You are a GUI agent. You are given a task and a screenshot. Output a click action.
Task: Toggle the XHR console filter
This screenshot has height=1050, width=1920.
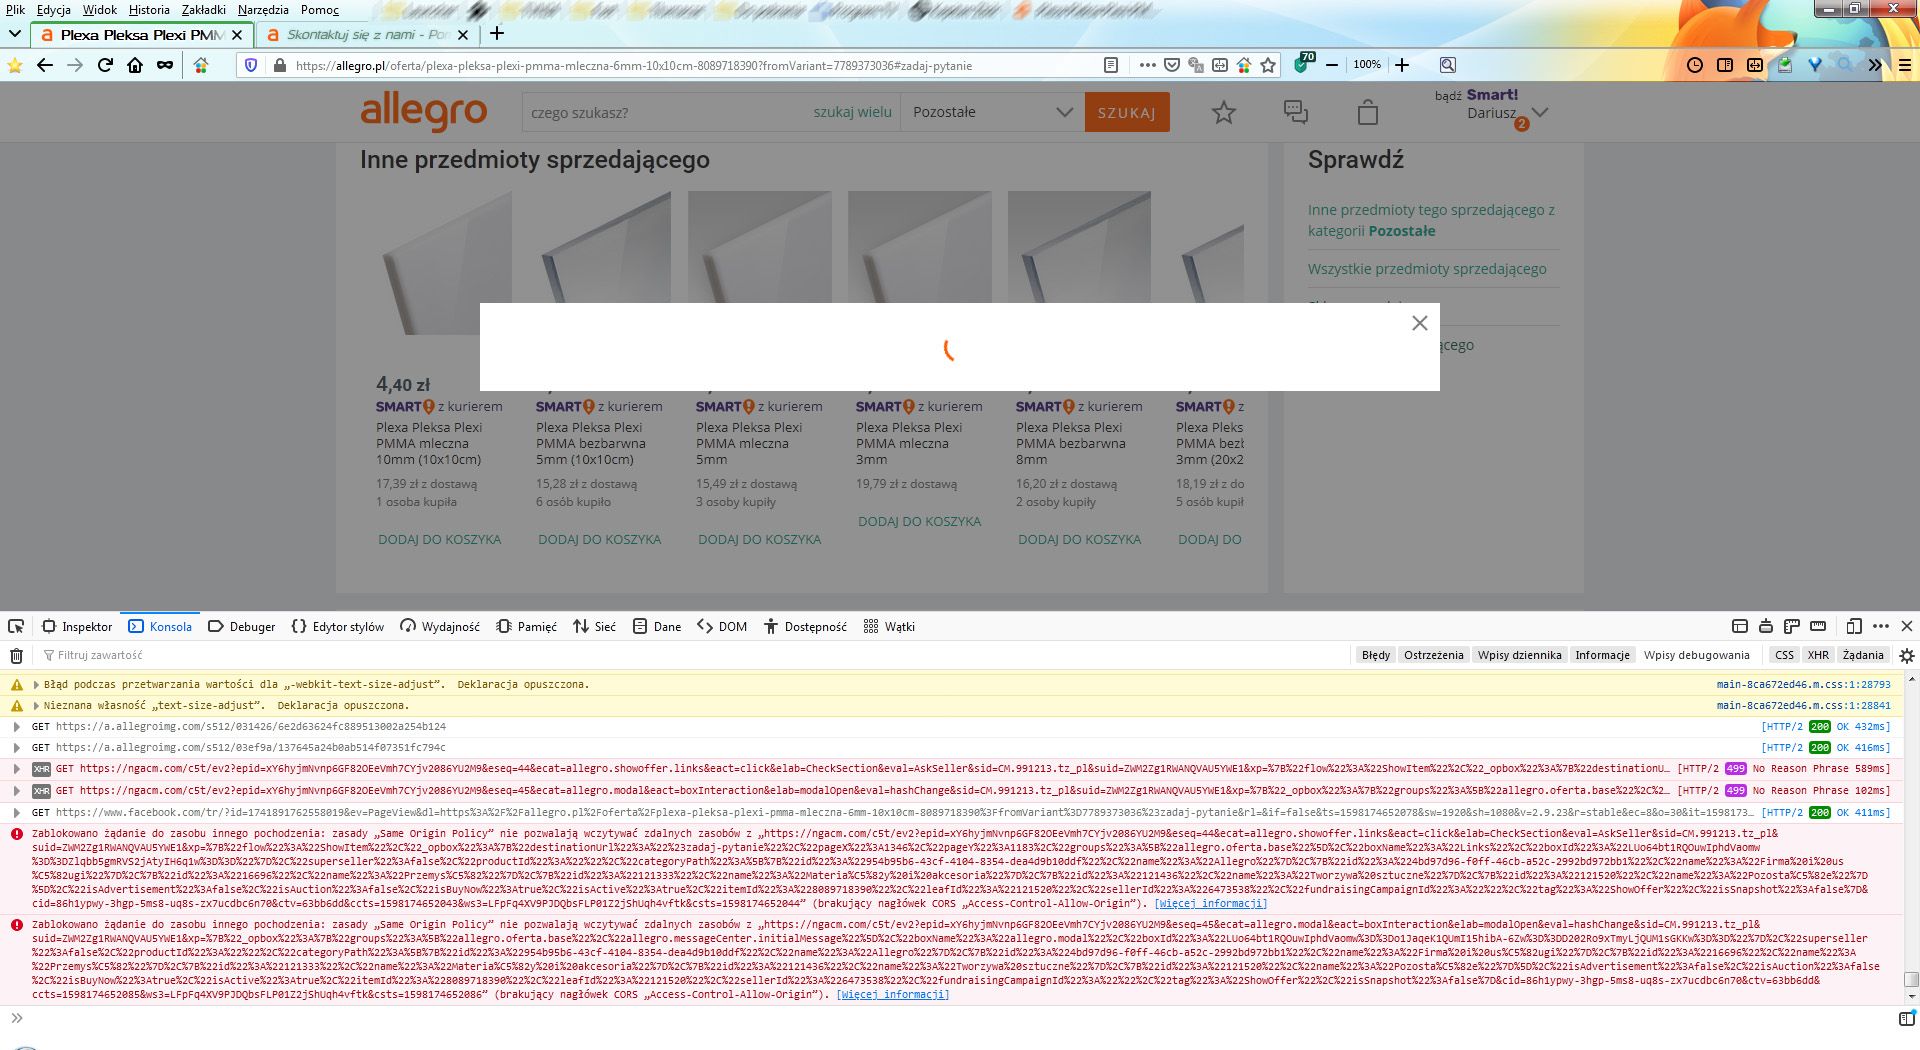tap(1817, 655)
